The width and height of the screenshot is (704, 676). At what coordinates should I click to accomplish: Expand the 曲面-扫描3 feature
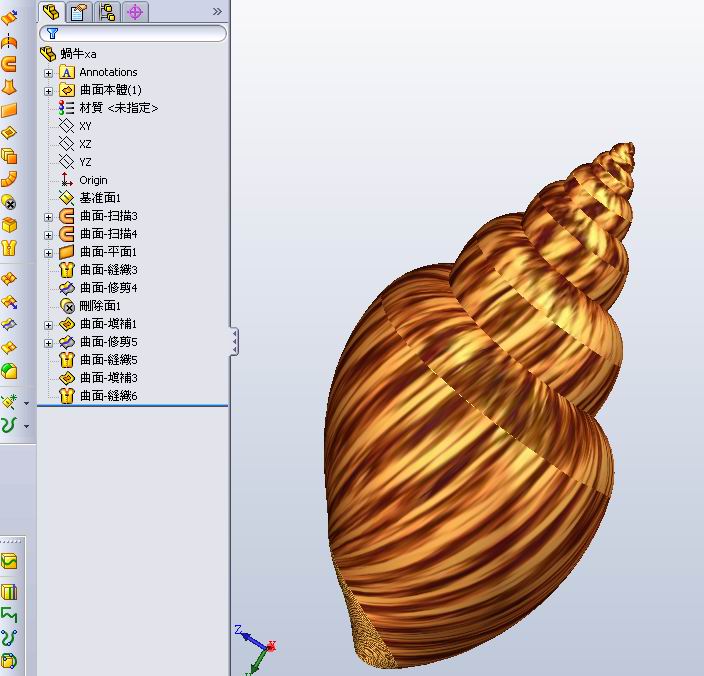point(48,217)
